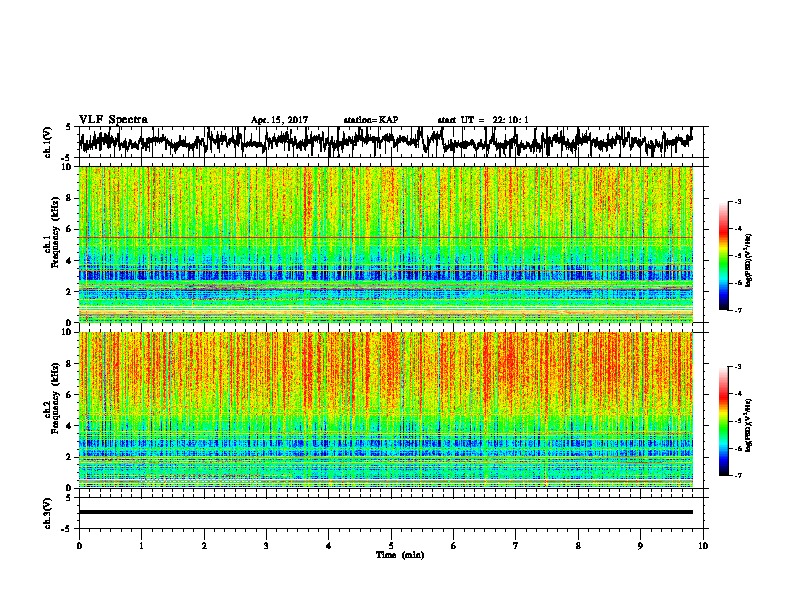The image size is (792, 612).
Task: Click the "start UT = 22:10: 1" text
Action: click(x=483, y=120)
